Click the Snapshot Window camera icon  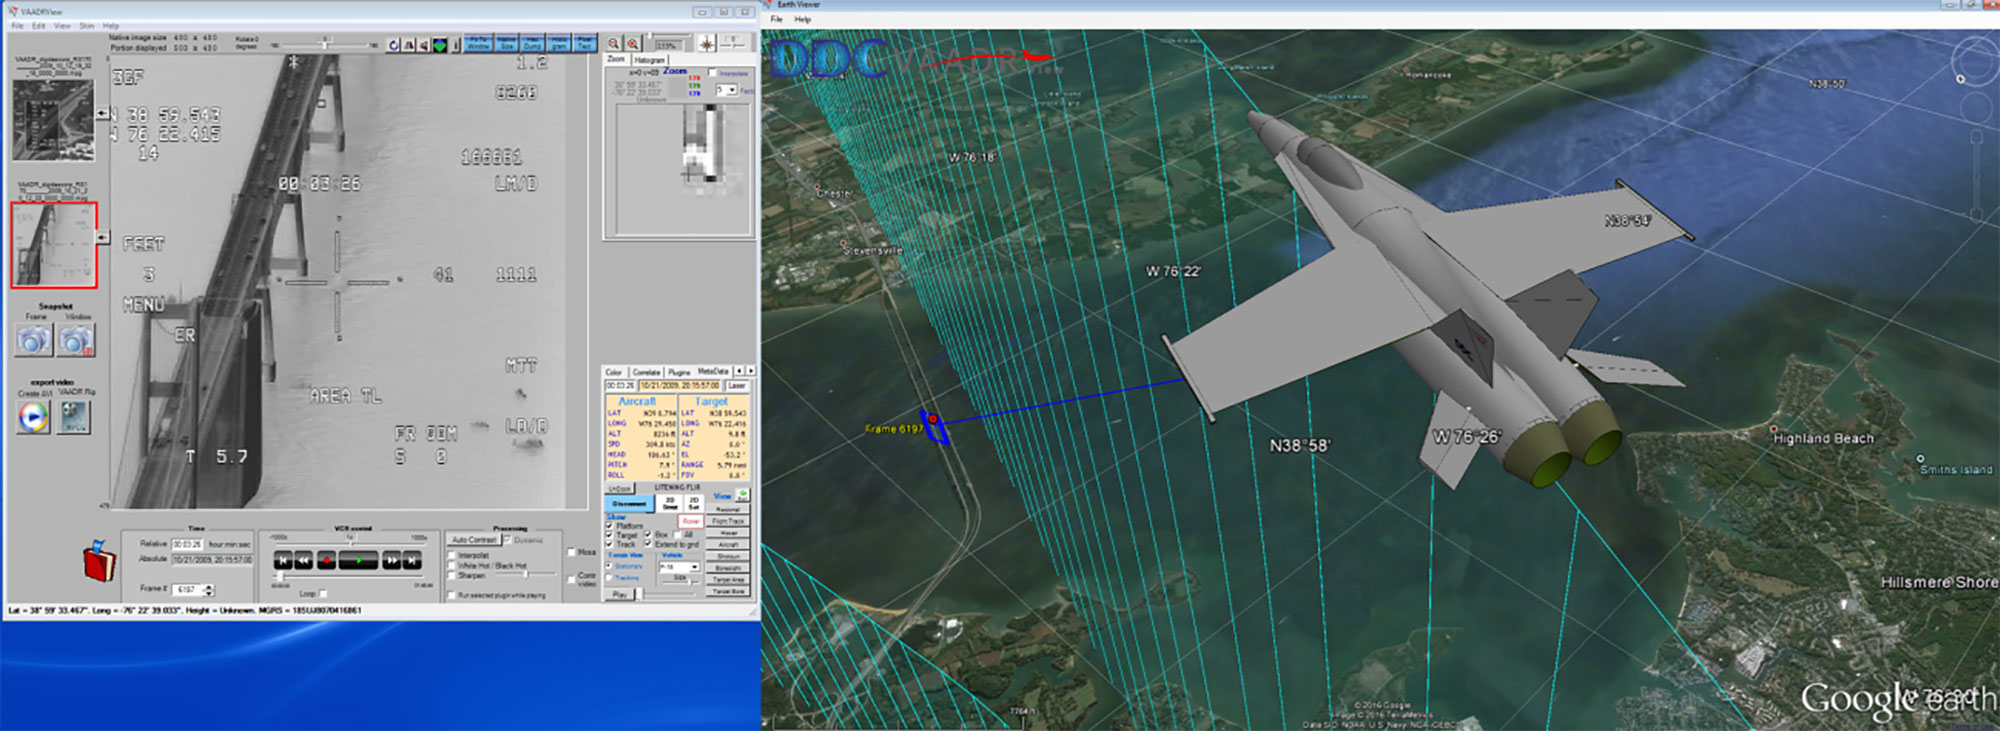tap(76, 342)
